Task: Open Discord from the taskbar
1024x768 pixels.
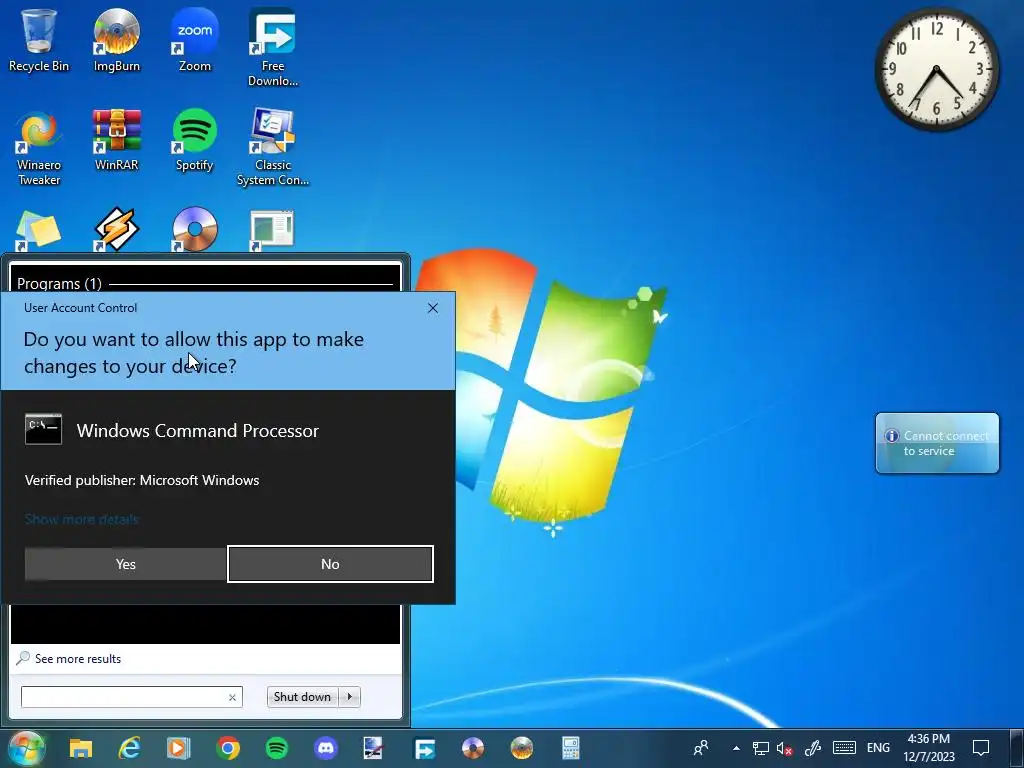Action: click(326, 748)
